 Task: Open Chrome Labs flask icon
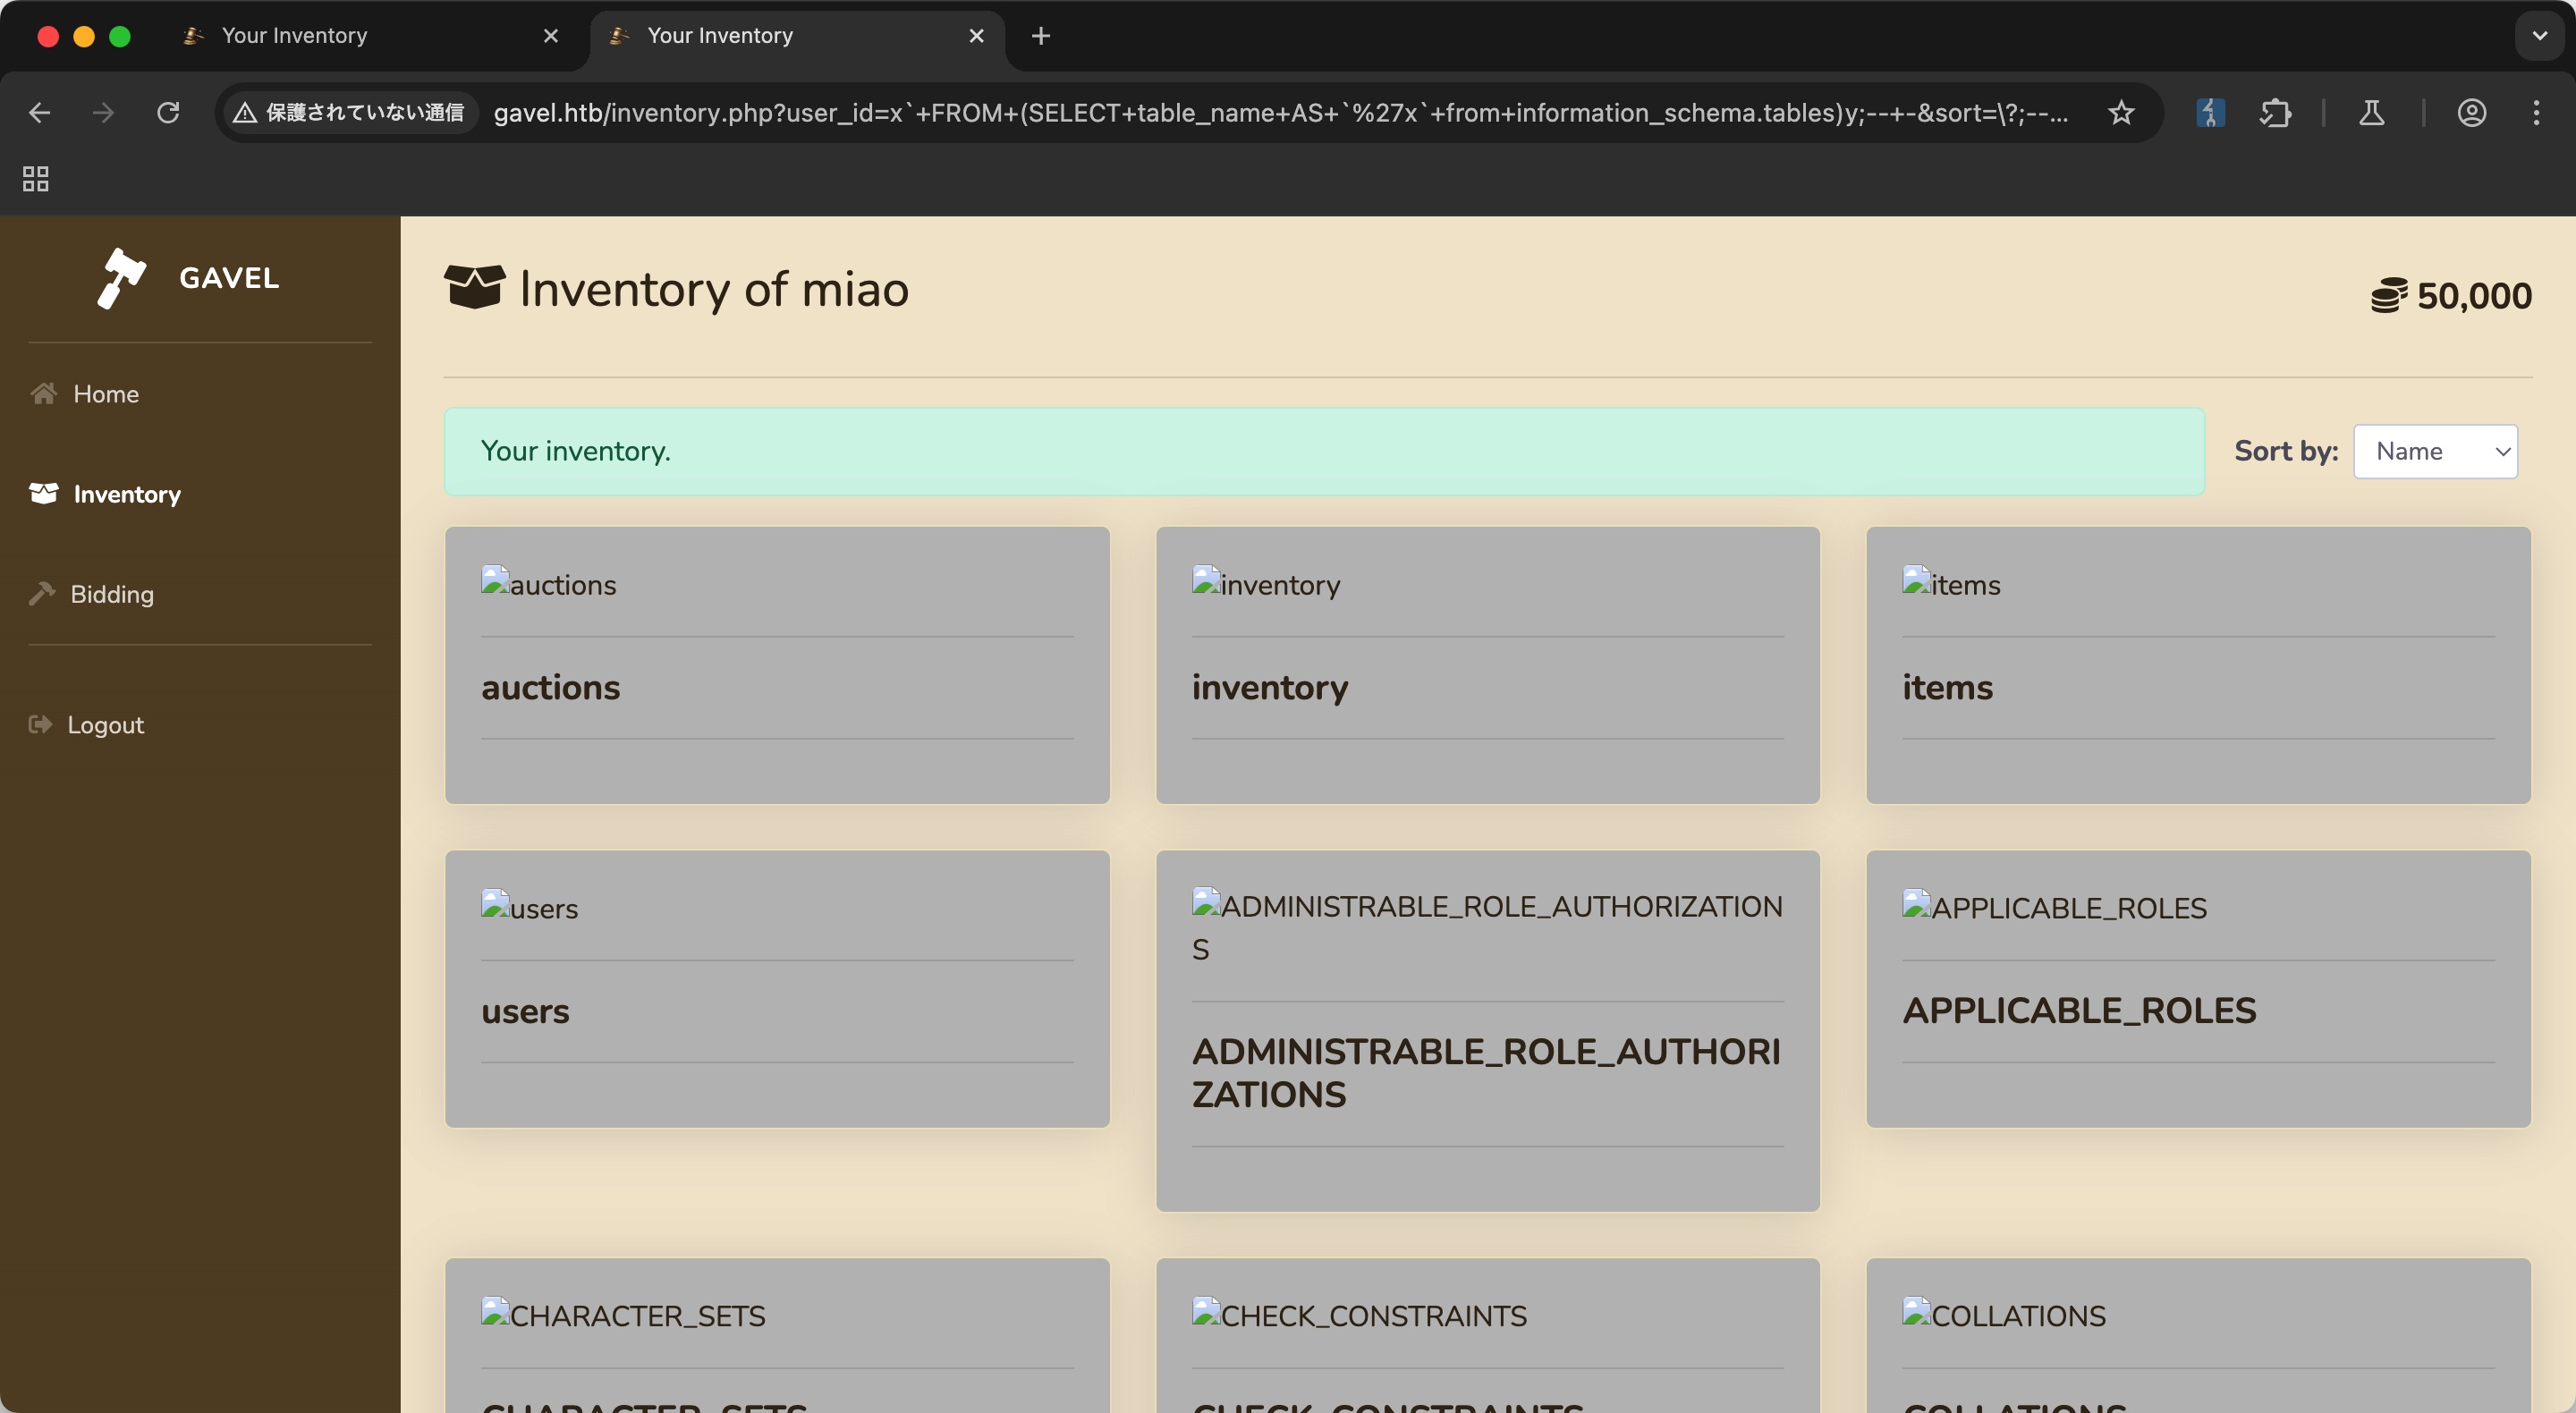[2371, 113]
